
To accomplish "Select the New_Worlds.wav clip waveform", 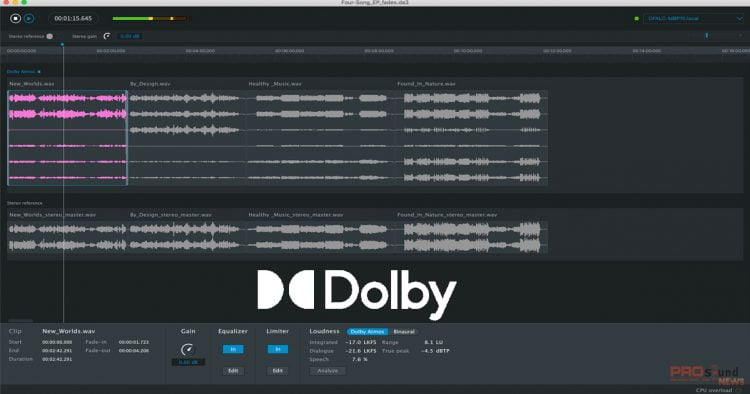I will 67,138.
